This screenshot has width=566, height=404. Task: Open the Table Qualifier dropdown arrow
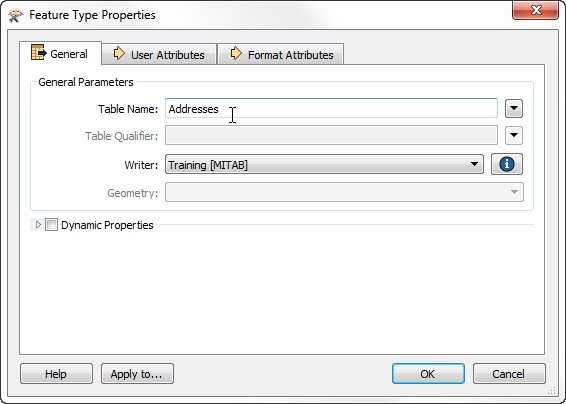click(x=514, y=135)
